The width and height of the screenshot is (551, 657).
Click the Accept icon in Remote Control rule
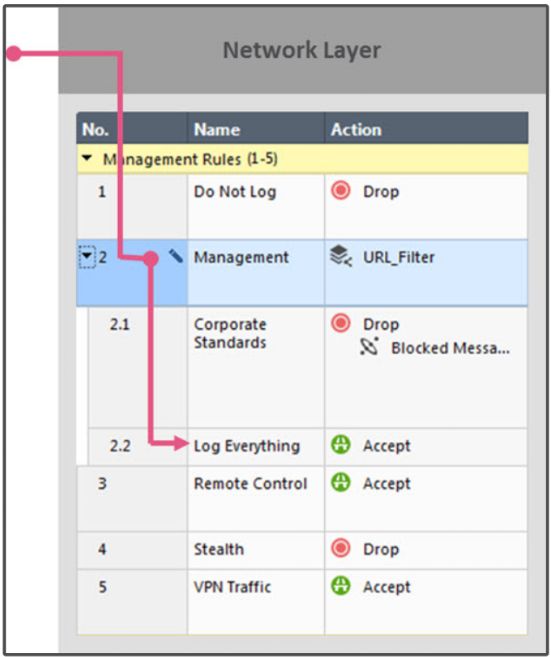[341, 482]
